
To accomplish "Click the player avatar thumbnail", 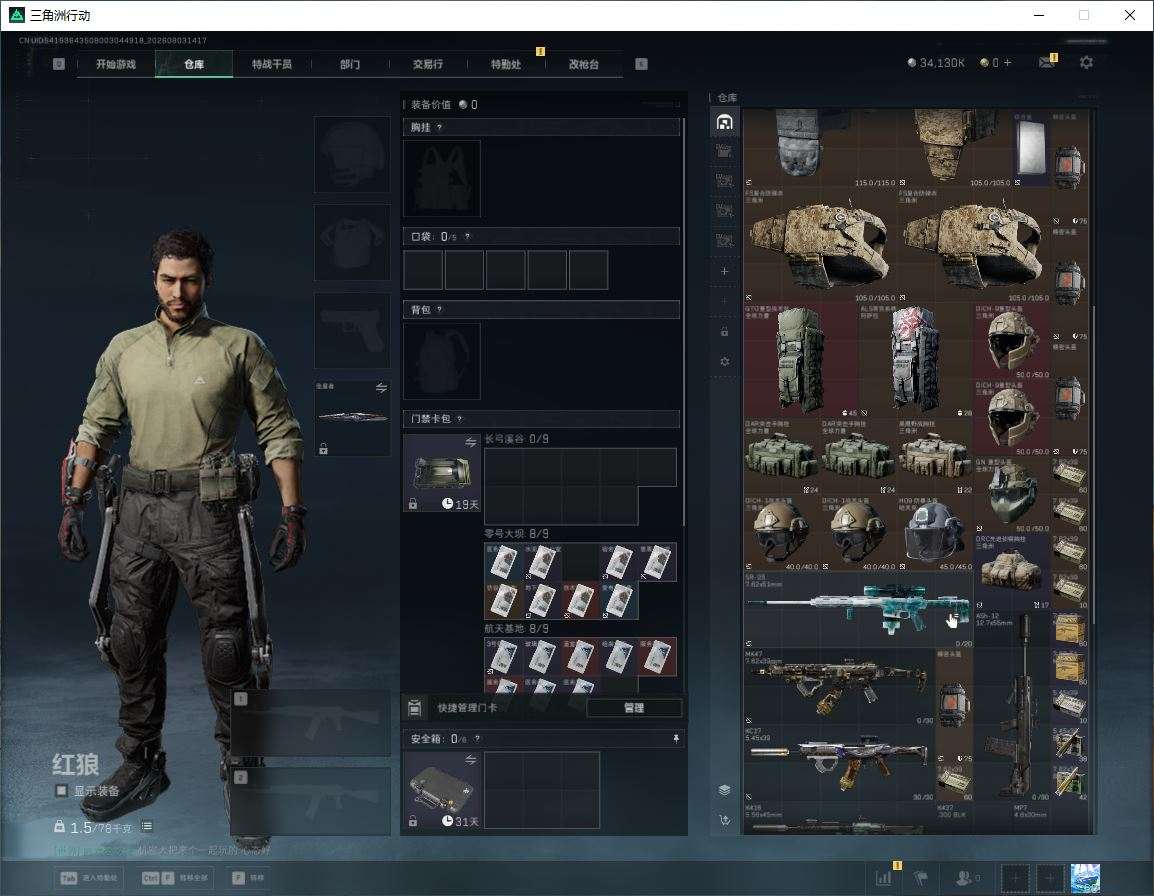I will (x=1086, y=878).
